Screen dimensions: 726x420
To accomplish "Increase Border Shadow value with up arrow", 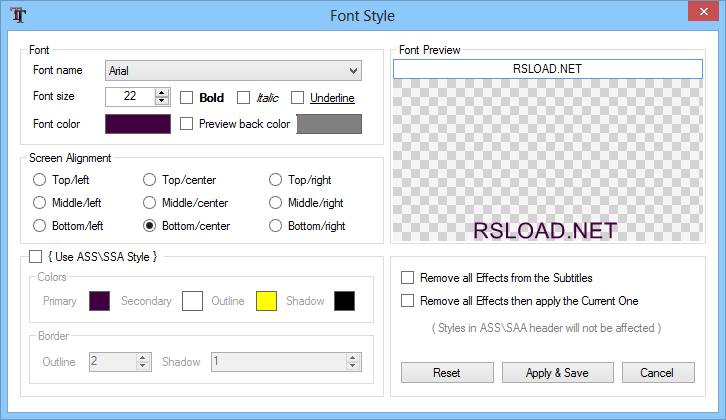I will [353, 358].
